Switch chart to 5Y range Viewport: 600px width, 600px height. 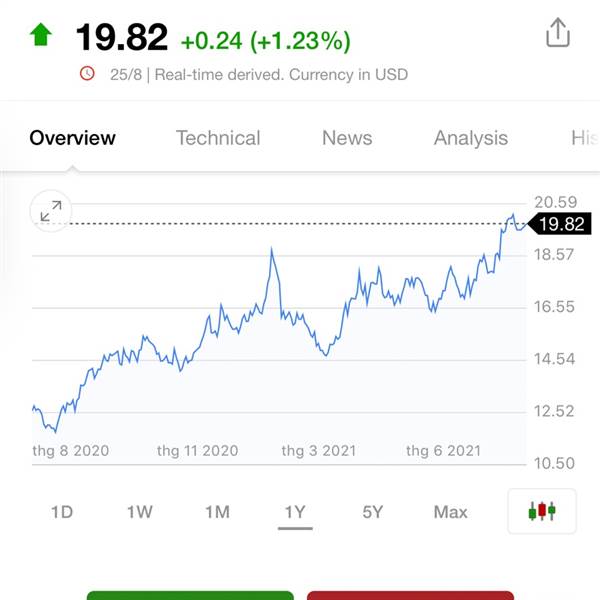point(373,512)
